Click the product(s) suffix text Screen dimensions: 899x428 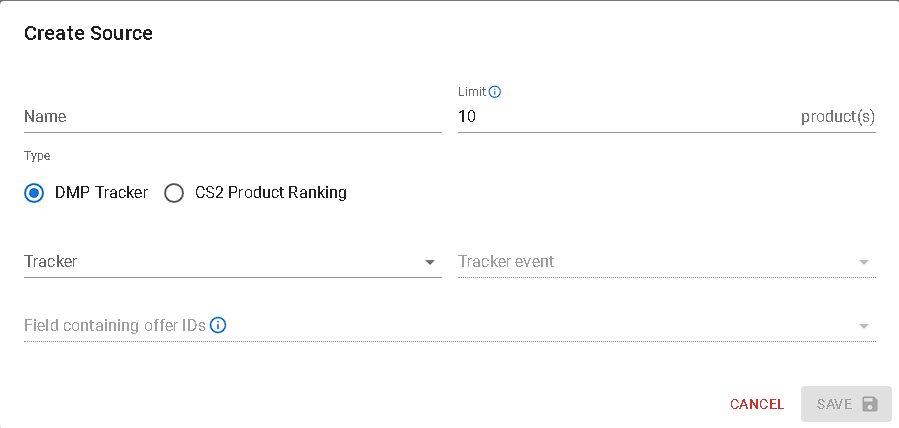click(x=838, y=117)
